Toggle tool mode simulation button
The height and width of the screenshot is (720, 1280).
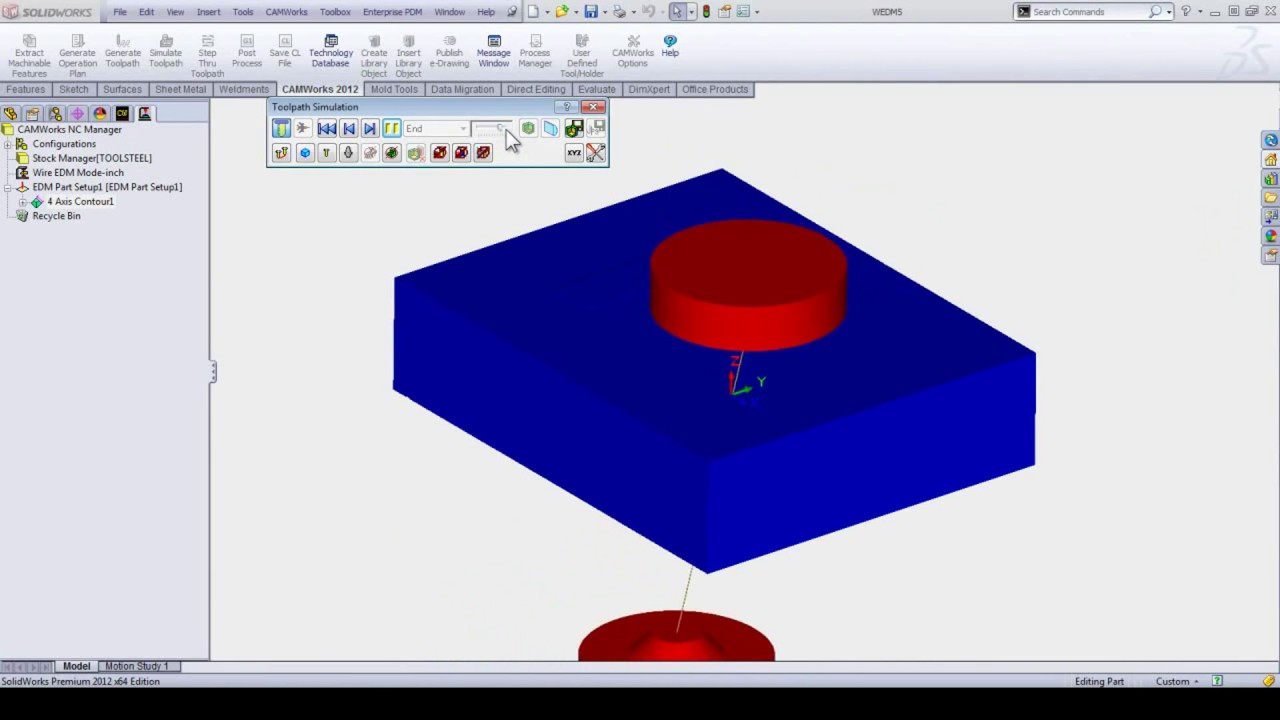click(x=281, y=129)
